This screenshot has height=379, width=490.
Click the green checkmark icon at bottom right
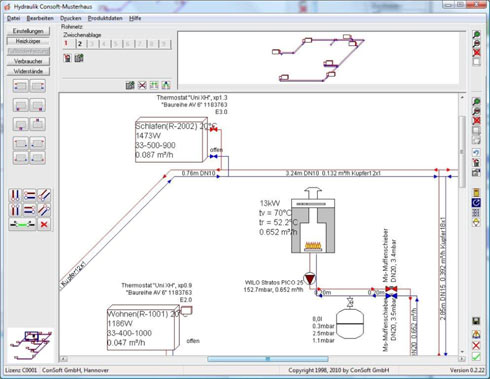tap(476, 356)
